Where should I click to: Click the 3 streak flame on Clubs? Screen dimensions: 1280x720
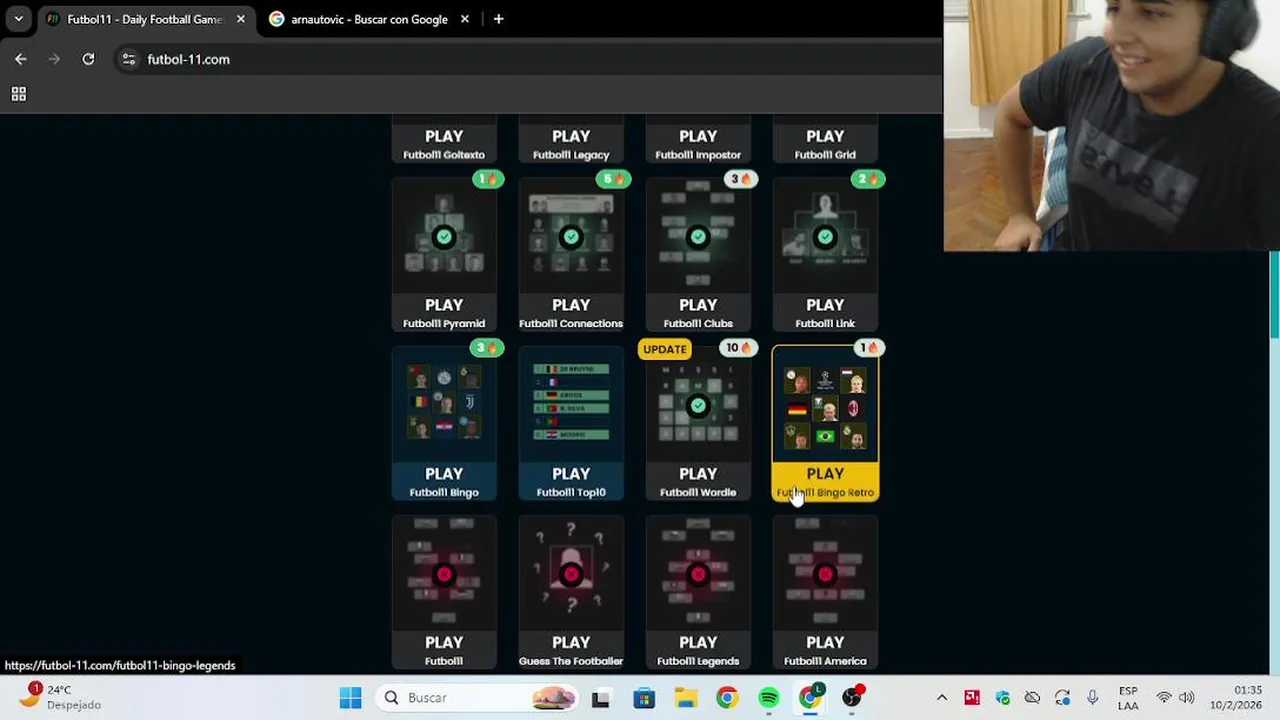pyautogui.click(x=740, y=179)
